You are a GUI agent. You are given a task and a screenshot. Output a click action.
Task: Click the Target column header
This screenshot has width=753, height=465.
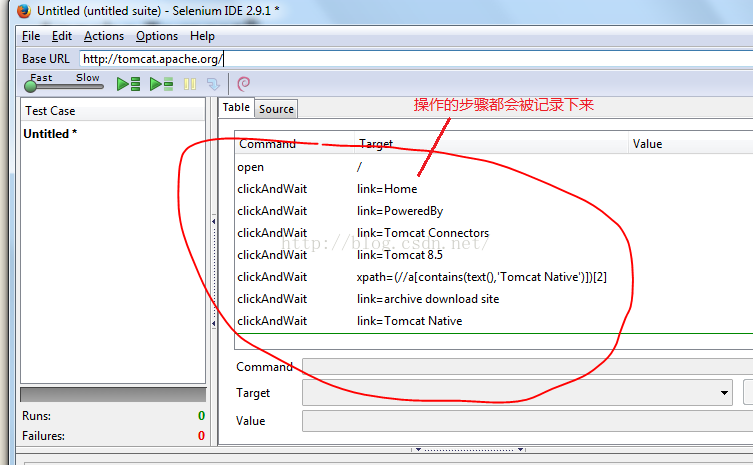point(491,144)
